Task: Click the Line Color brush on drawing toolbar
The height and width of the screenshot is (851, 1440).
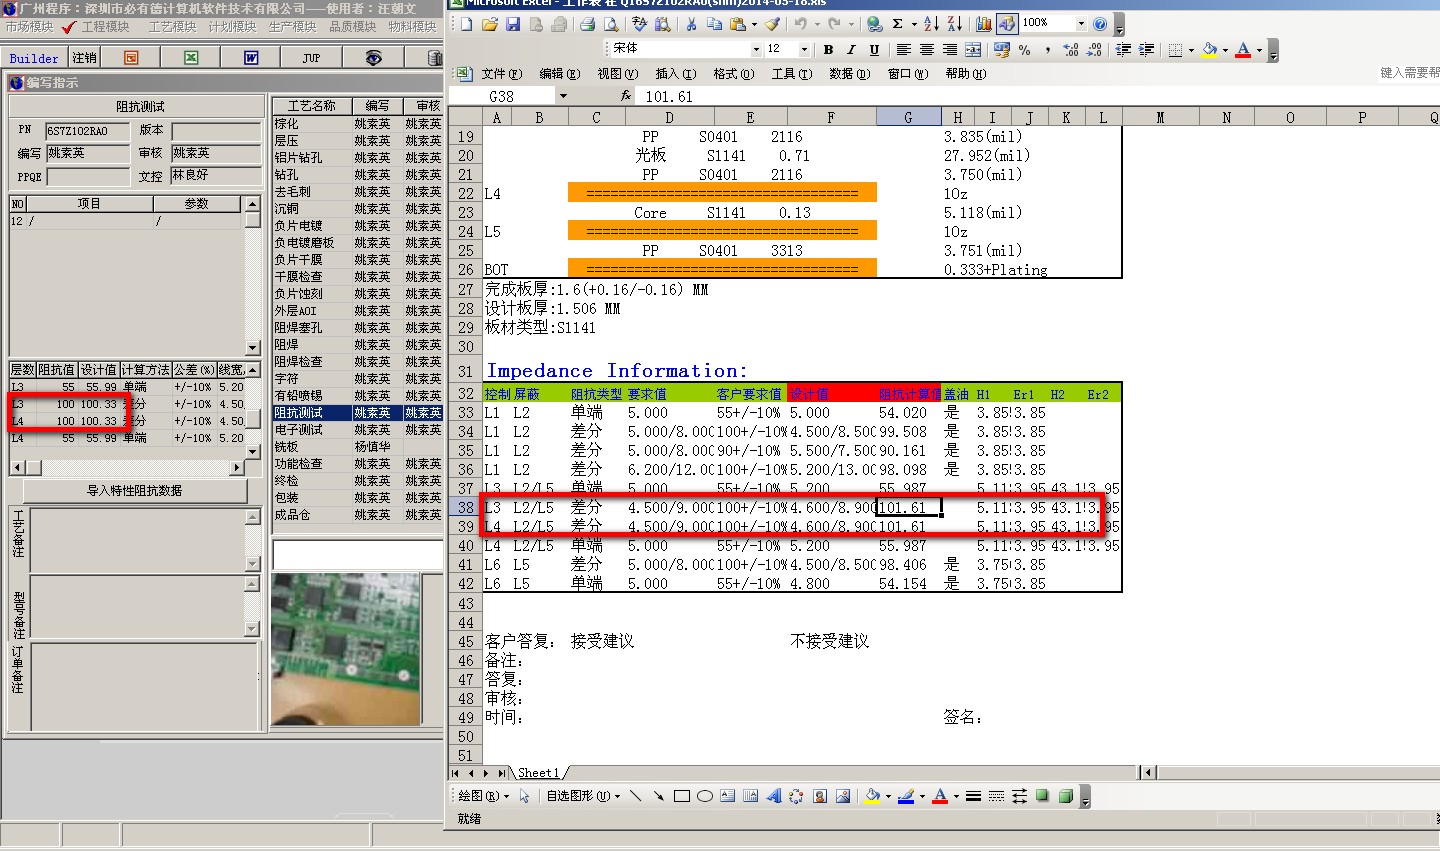Action: point(907,796)
